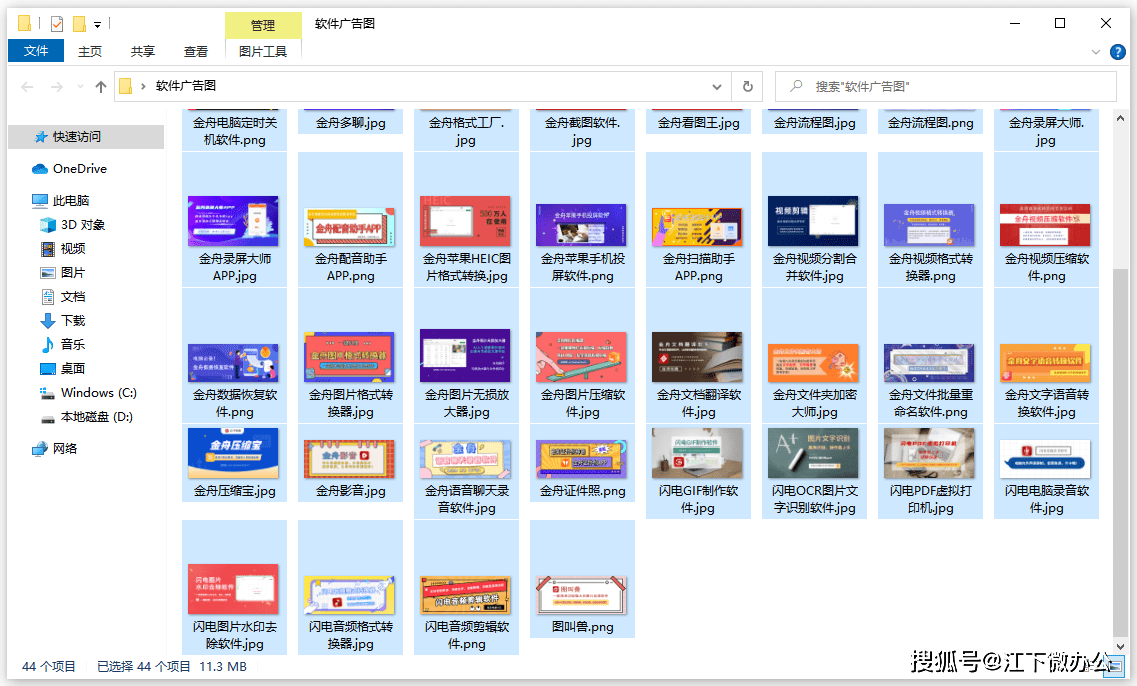The image size is (1137, 686).
Task: Switch to the 图片工具 tab
Action: 263,51
